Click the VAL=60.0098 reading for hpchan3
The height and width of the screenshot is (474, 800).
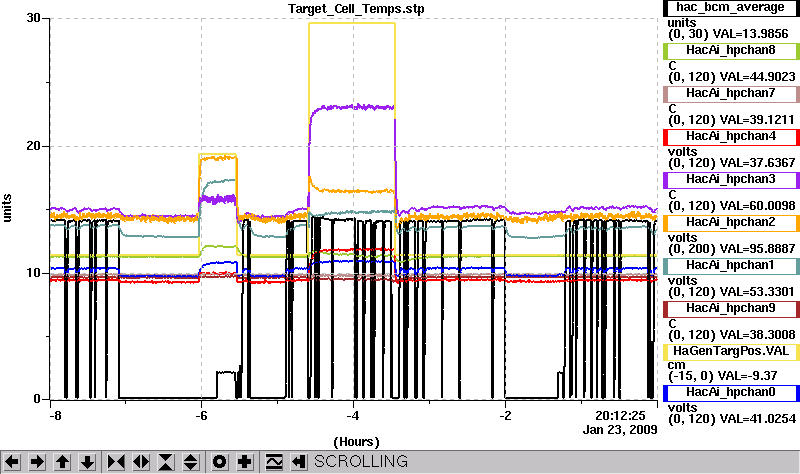coord(757,206)
